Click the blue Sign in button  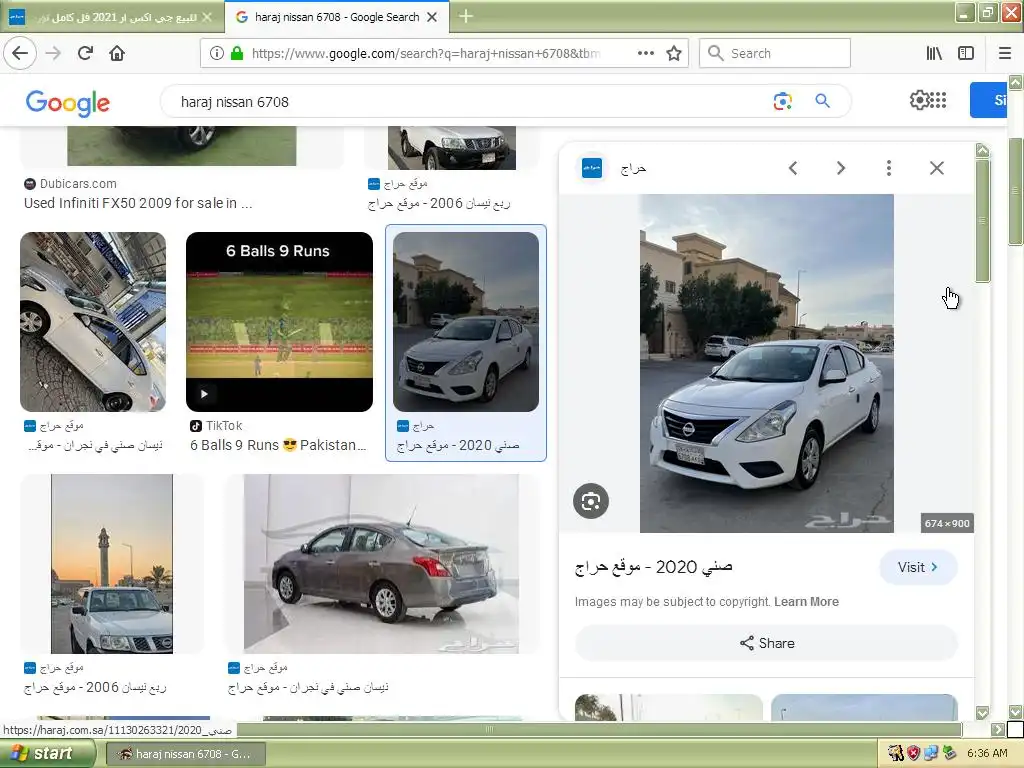coord(987,100)
